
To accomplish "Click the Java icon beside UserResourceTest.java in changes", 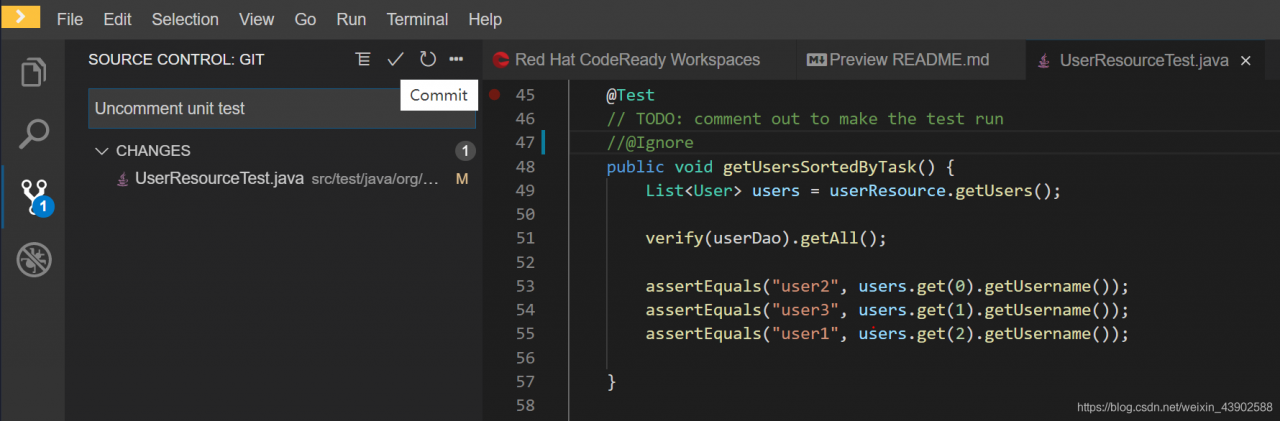I will pos(122,179).
